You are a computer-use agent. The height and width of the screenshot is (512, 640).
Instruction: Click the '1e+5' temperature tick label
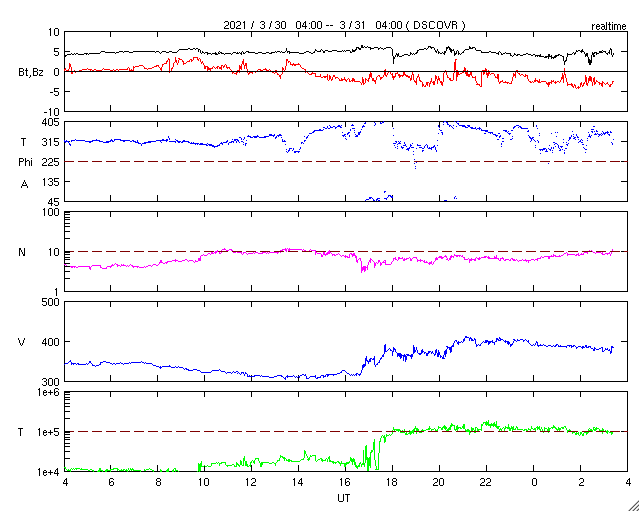tap(48, 432)
